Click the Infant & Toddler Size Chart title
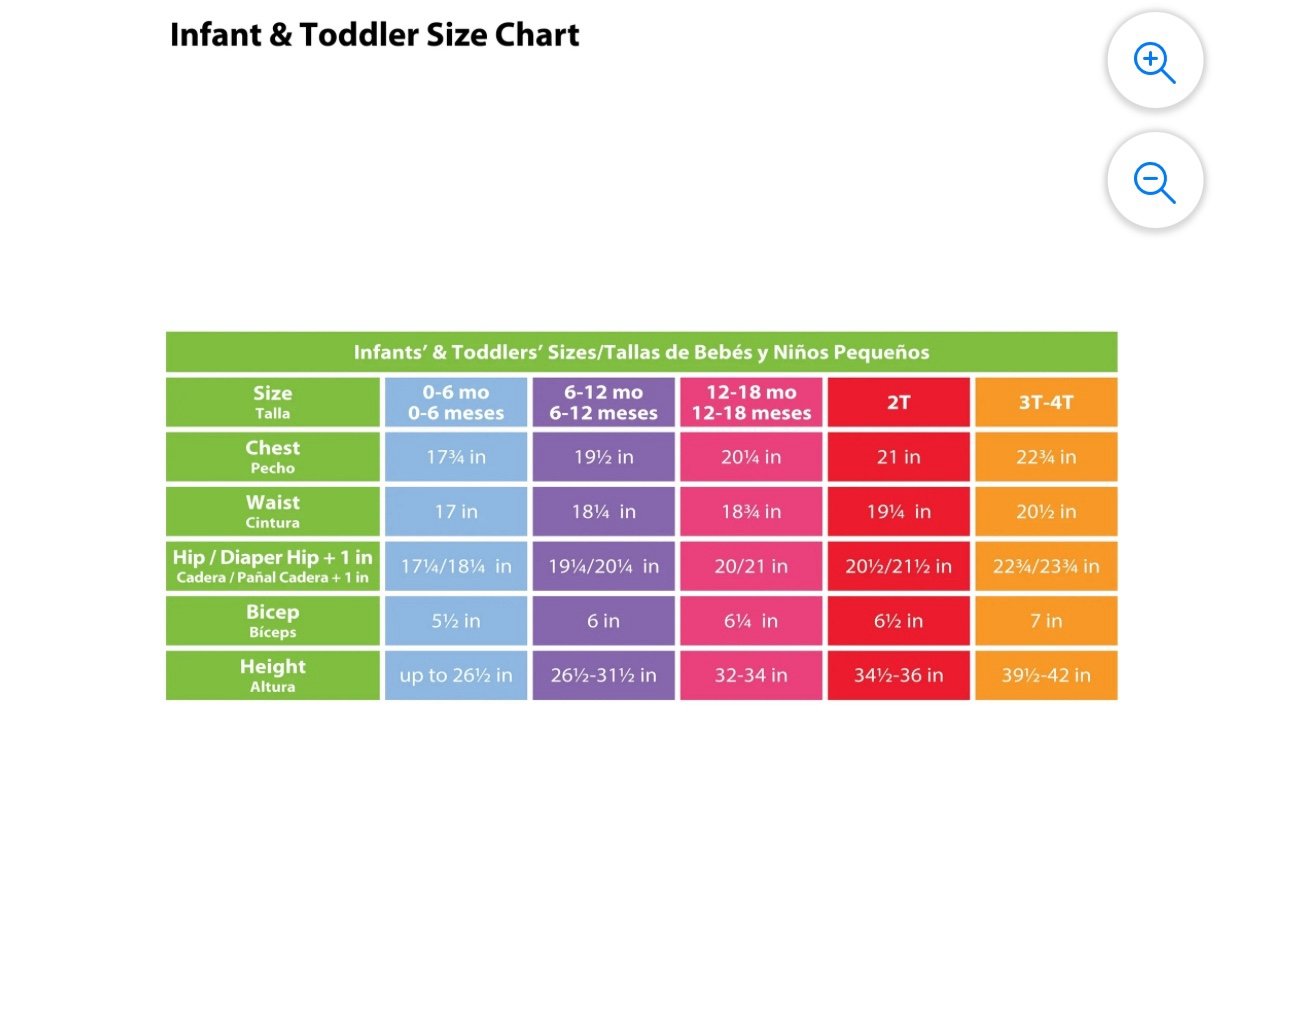The image size is (1290, 1015). 374,35
